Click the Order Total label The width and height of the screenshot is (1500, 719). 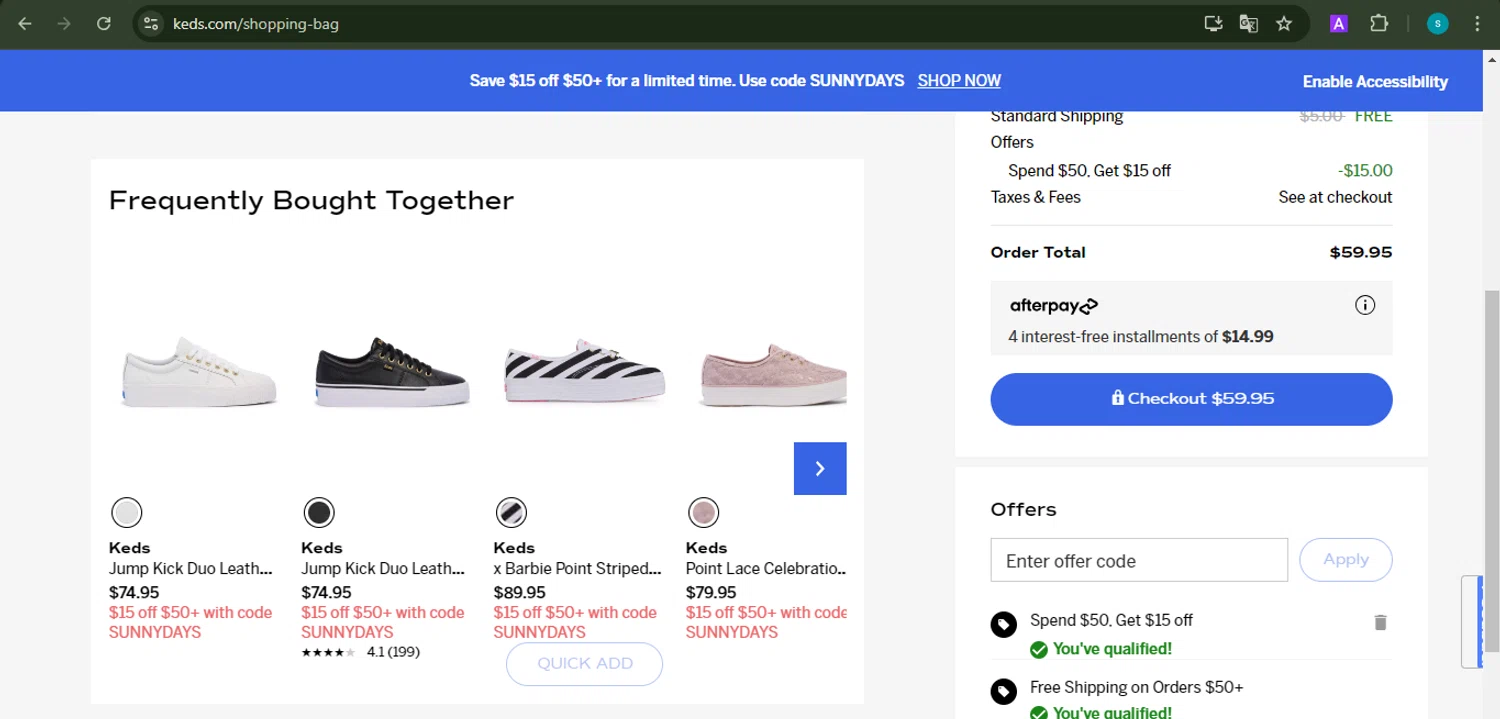point(1037,252)
